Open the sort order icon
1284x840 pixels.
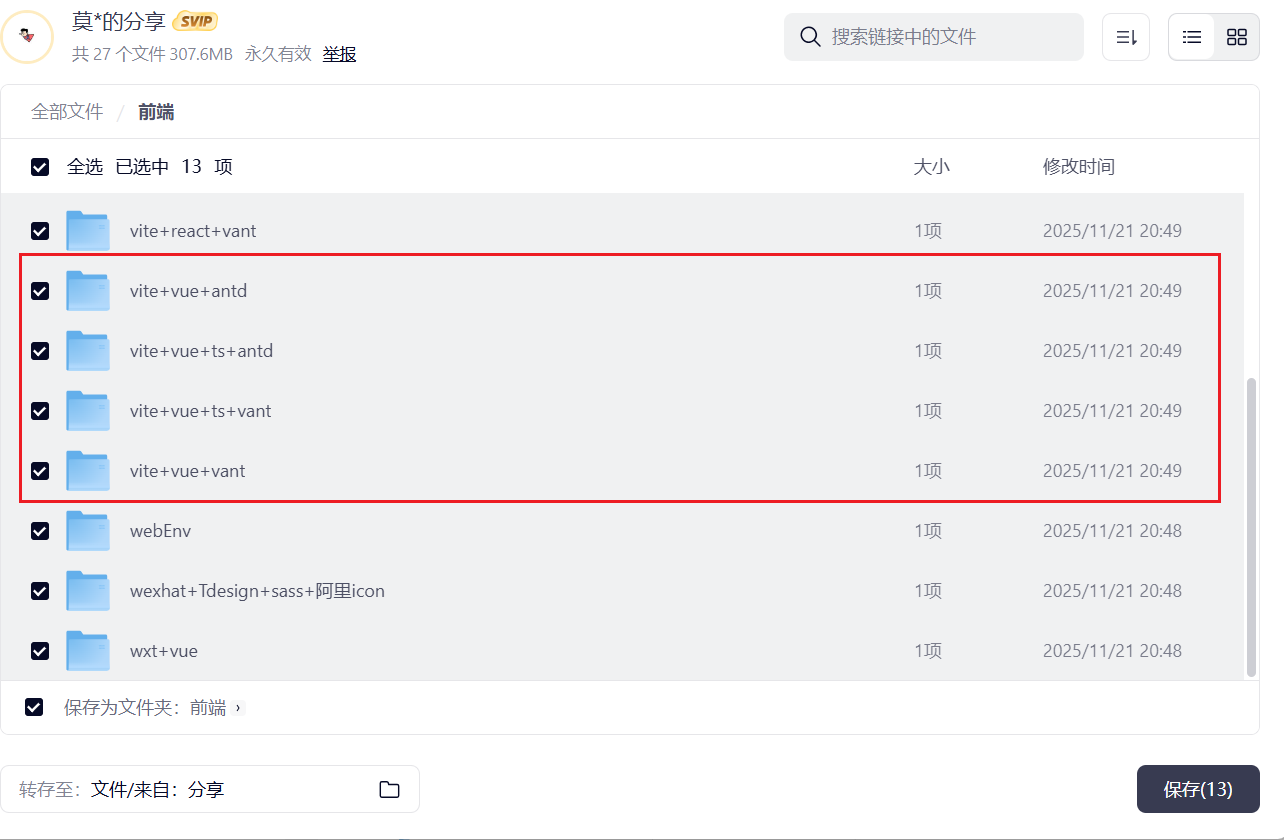point(1126,37)
